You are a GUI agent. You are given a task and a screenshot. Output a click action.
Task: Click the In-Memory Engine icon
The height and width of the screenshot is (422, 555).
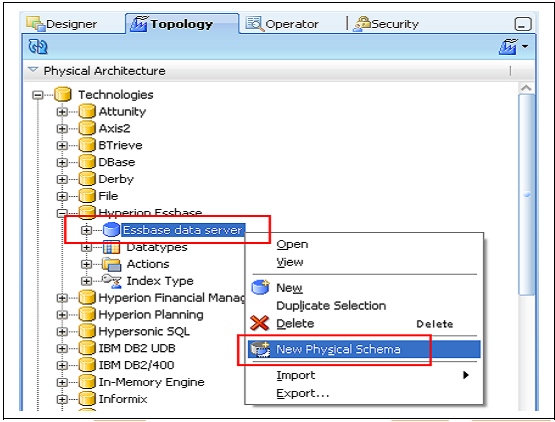click(87, 382)
